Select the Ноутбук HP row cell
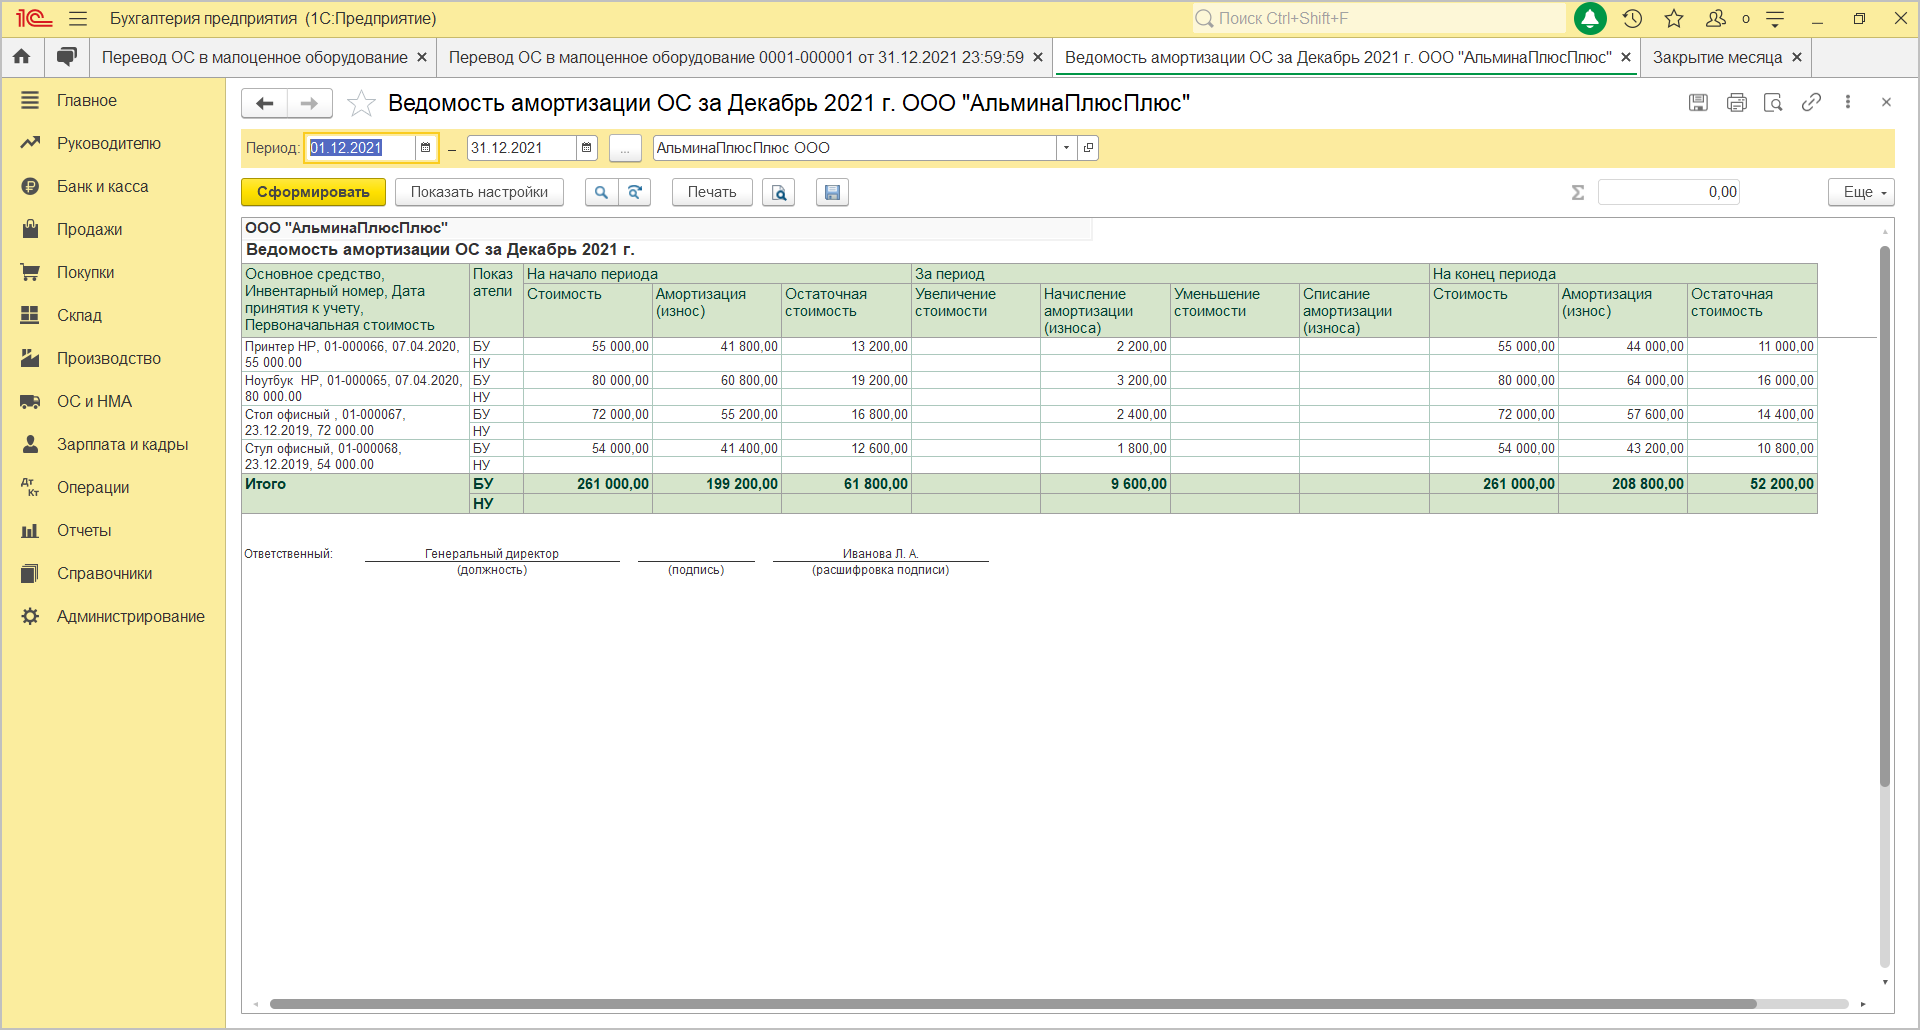This screenshot has height=1030, width=1920. tap(354, 388)
